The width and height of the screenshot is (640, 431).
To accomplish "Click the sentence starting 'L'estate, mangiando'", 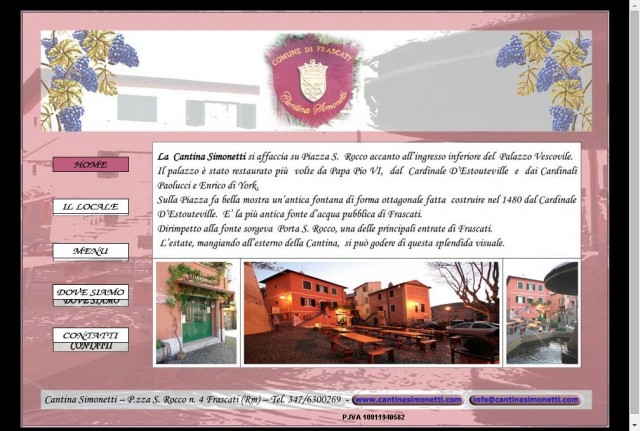I will point(332,243).
